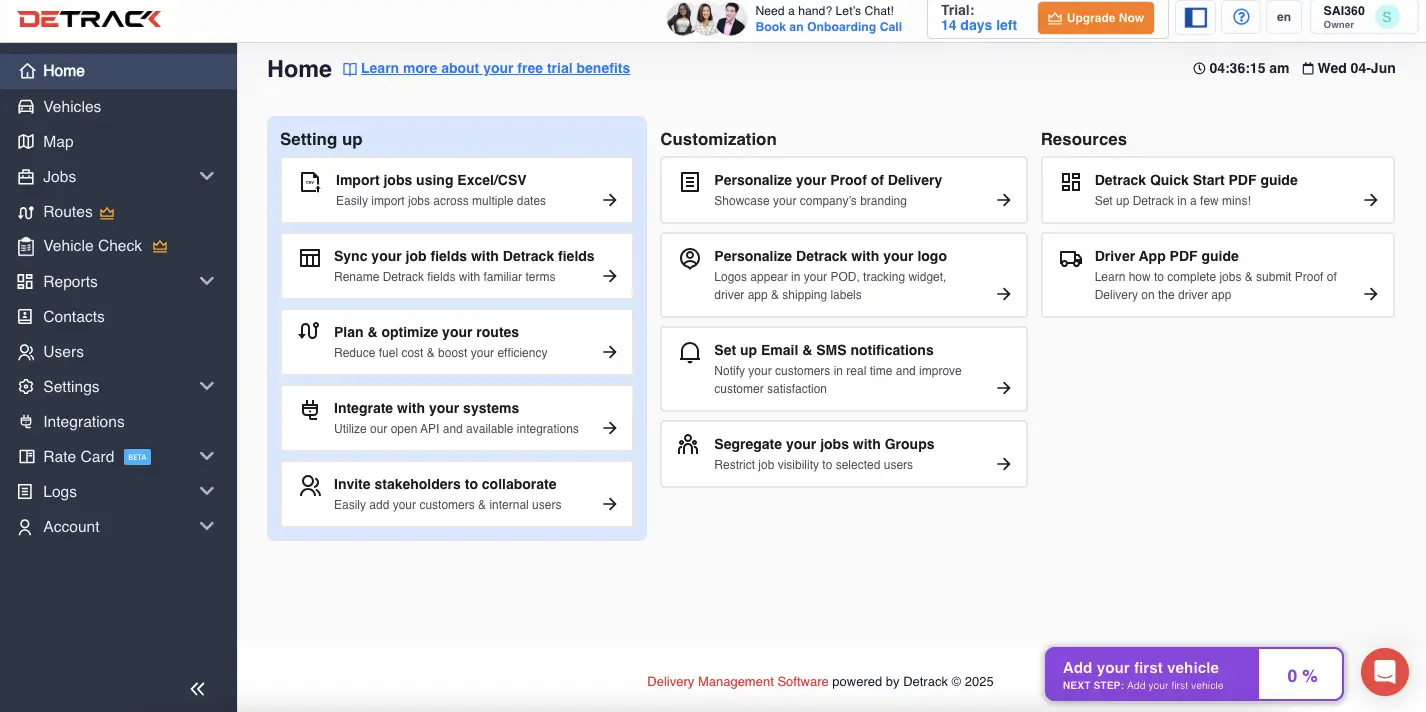The height and width of the screenshot is (712, 1426).
Task: Click the Rate Card icon
Action: 26,457
